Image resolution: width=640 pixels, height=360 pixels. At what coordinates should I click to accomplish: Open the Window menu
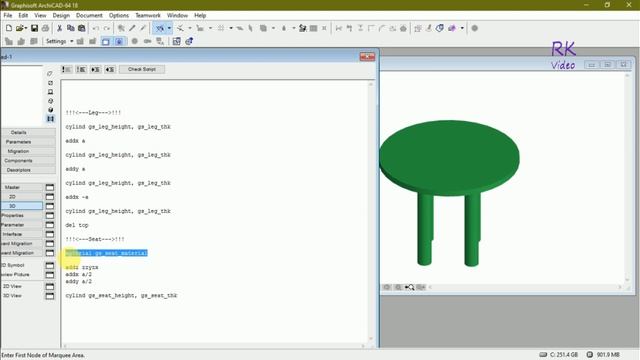coord(177,15)
